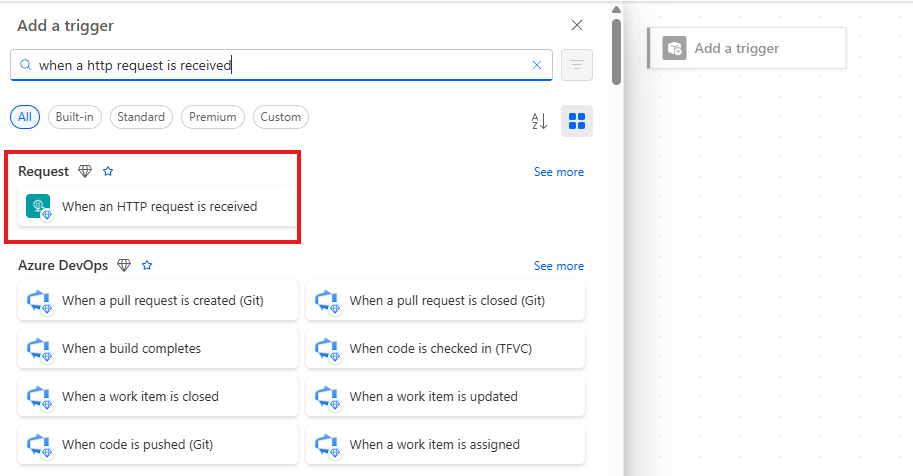Click the Add a trigger panel title
913x476 pixels.
click(x=65, y=26)
